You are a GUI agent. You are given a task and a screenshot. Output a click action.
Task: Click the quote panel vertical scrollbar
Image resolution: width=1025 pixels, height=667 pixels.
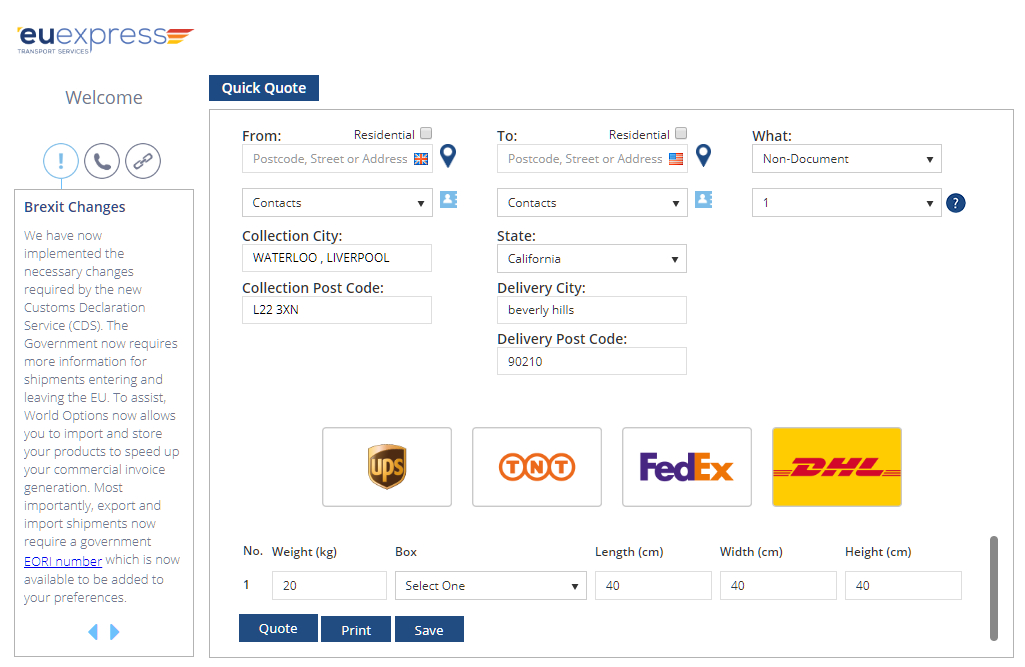pos(993,587)
